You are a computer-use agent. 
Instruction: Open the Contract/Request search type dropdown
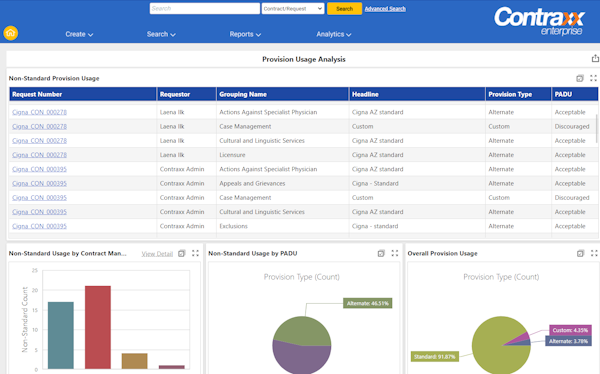tap(293, 8)
